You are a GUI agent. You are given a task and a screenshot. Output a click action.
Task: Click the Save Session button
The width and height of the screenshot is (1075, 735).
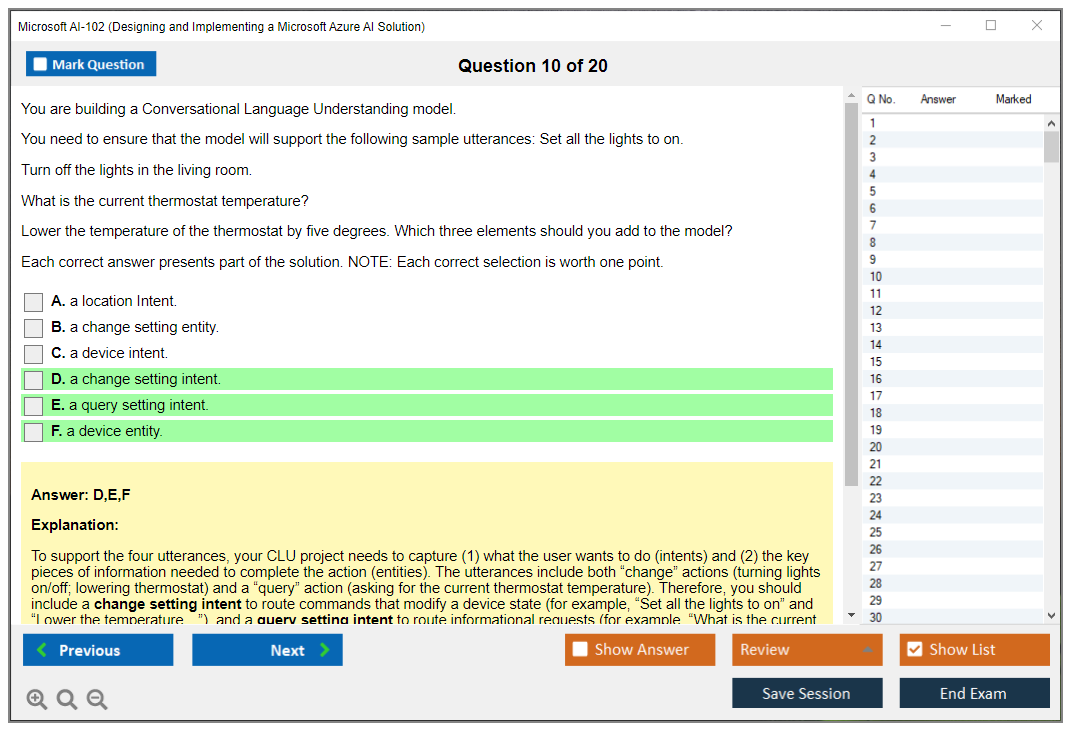807,693
